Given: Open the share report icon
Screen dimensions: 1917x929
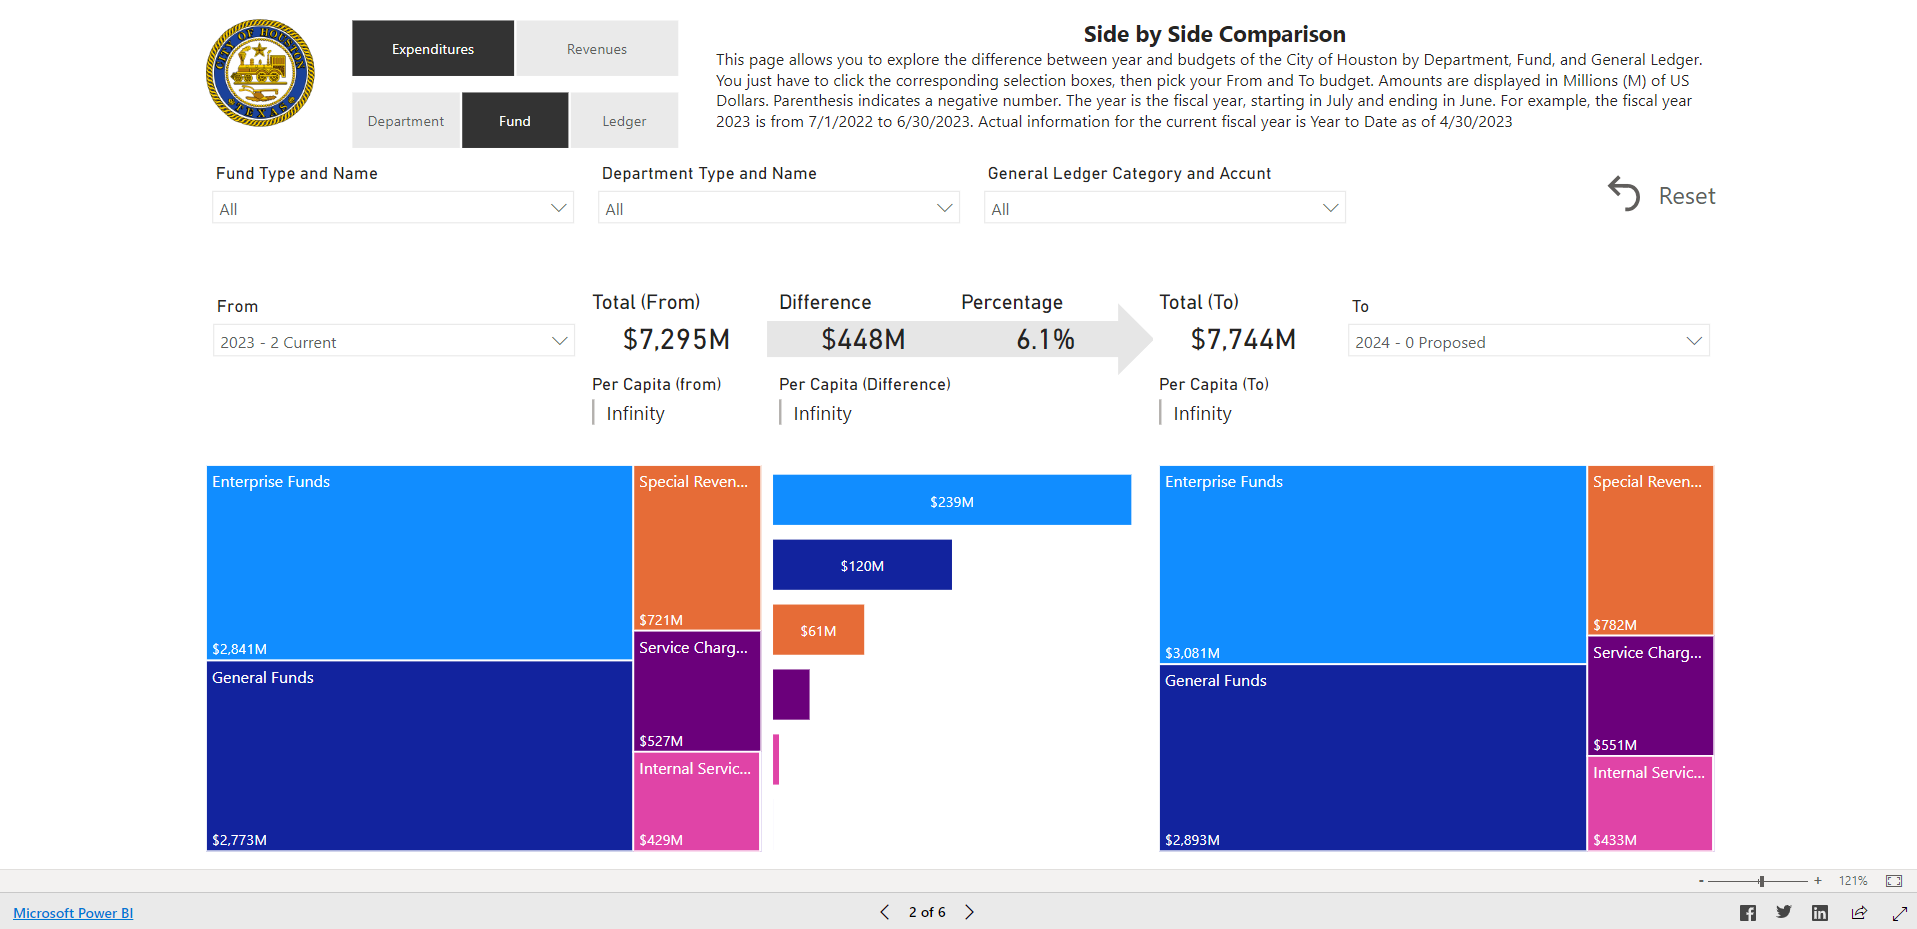Looking at the screenshot, I should tap(1859, 912).
